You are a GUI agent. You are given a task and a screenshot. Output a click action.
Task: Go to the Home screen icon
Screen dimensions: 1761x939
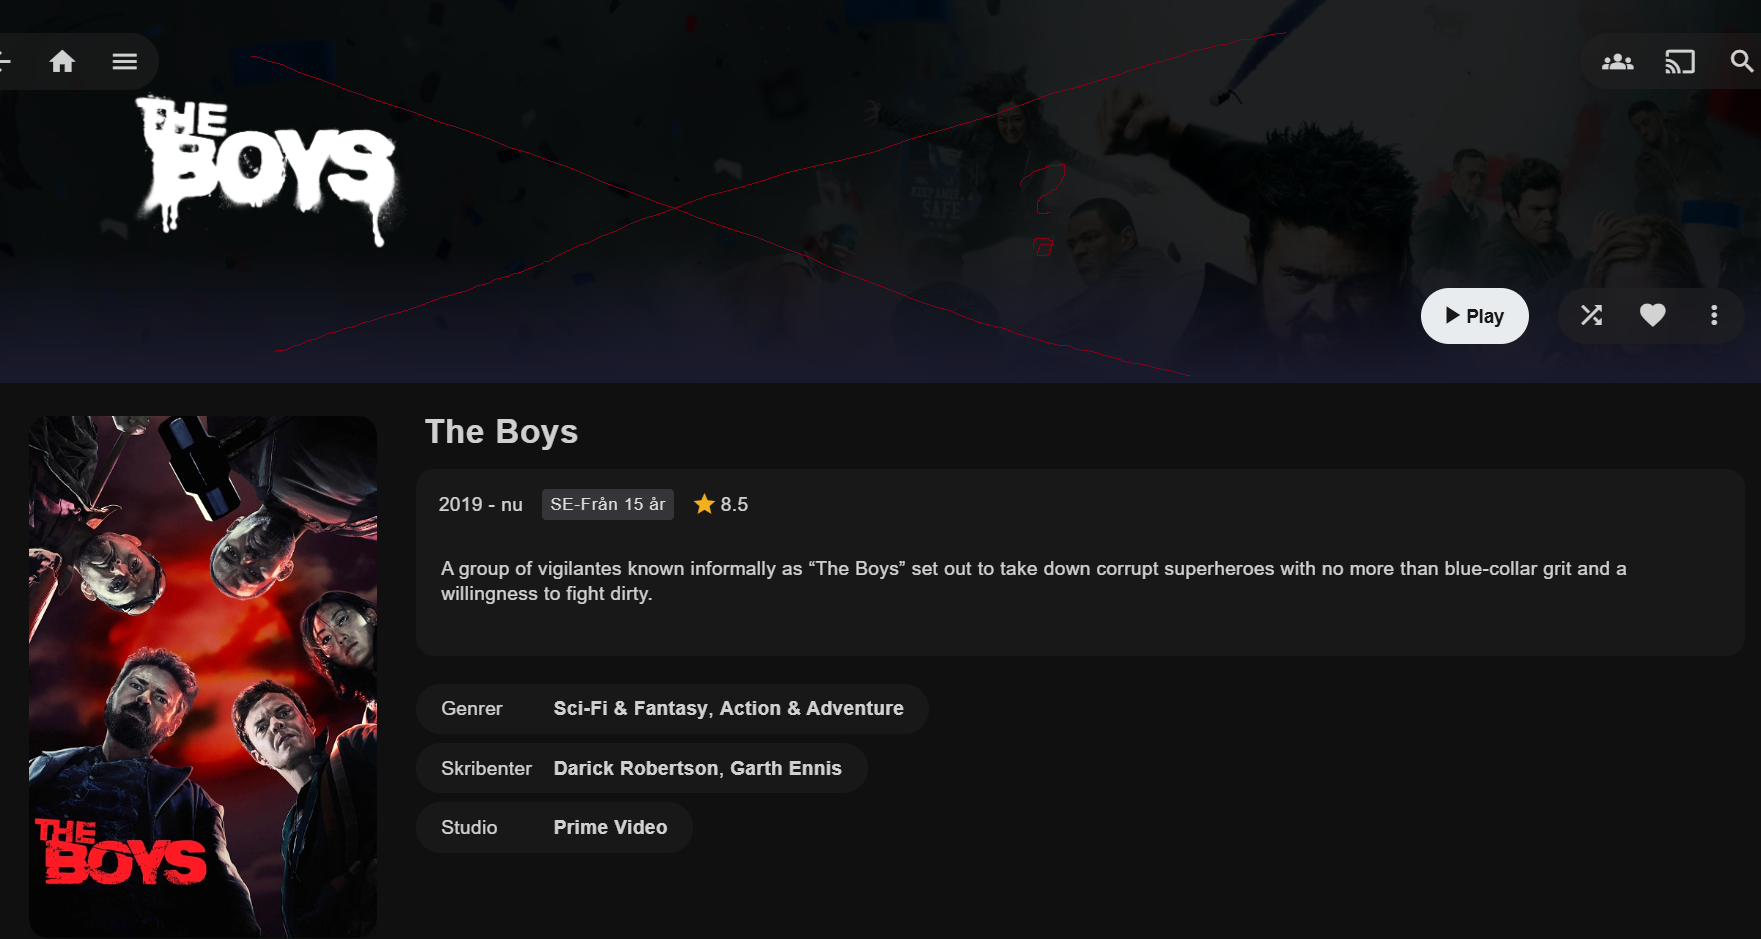click(x=62, y=62)
